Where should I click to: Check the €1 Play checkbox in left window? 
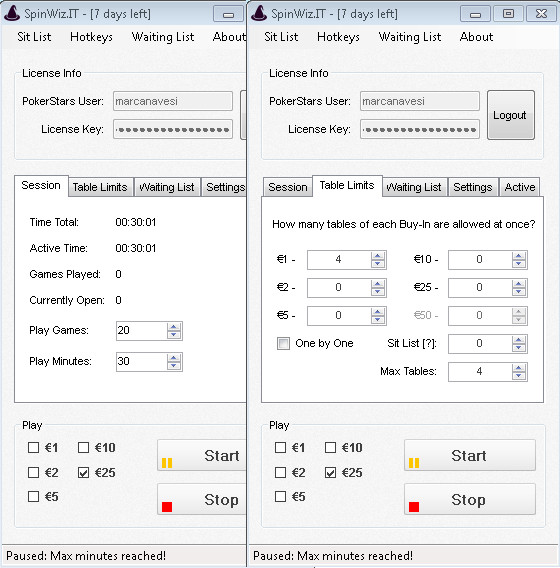pyautogui.click(x=33, y=447)
